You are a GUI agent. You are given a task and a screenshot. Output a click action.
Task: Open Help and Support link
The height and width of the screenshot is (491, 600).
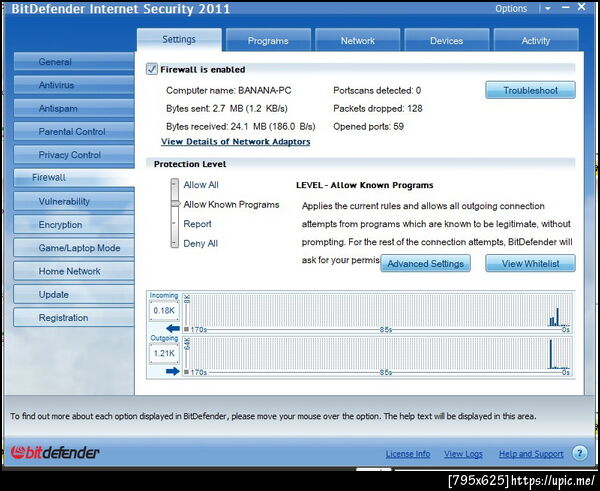tap(531, 454)
